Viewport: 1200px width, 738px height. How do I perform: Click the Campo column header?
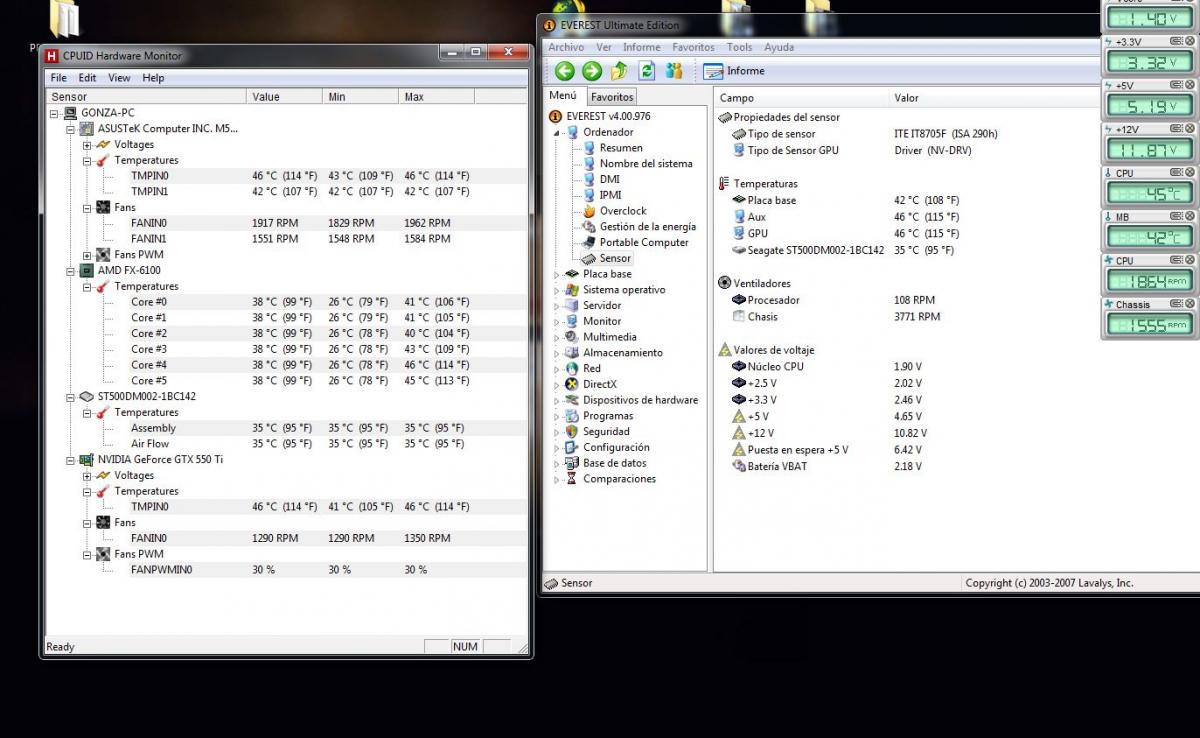[x=801, y=98]
